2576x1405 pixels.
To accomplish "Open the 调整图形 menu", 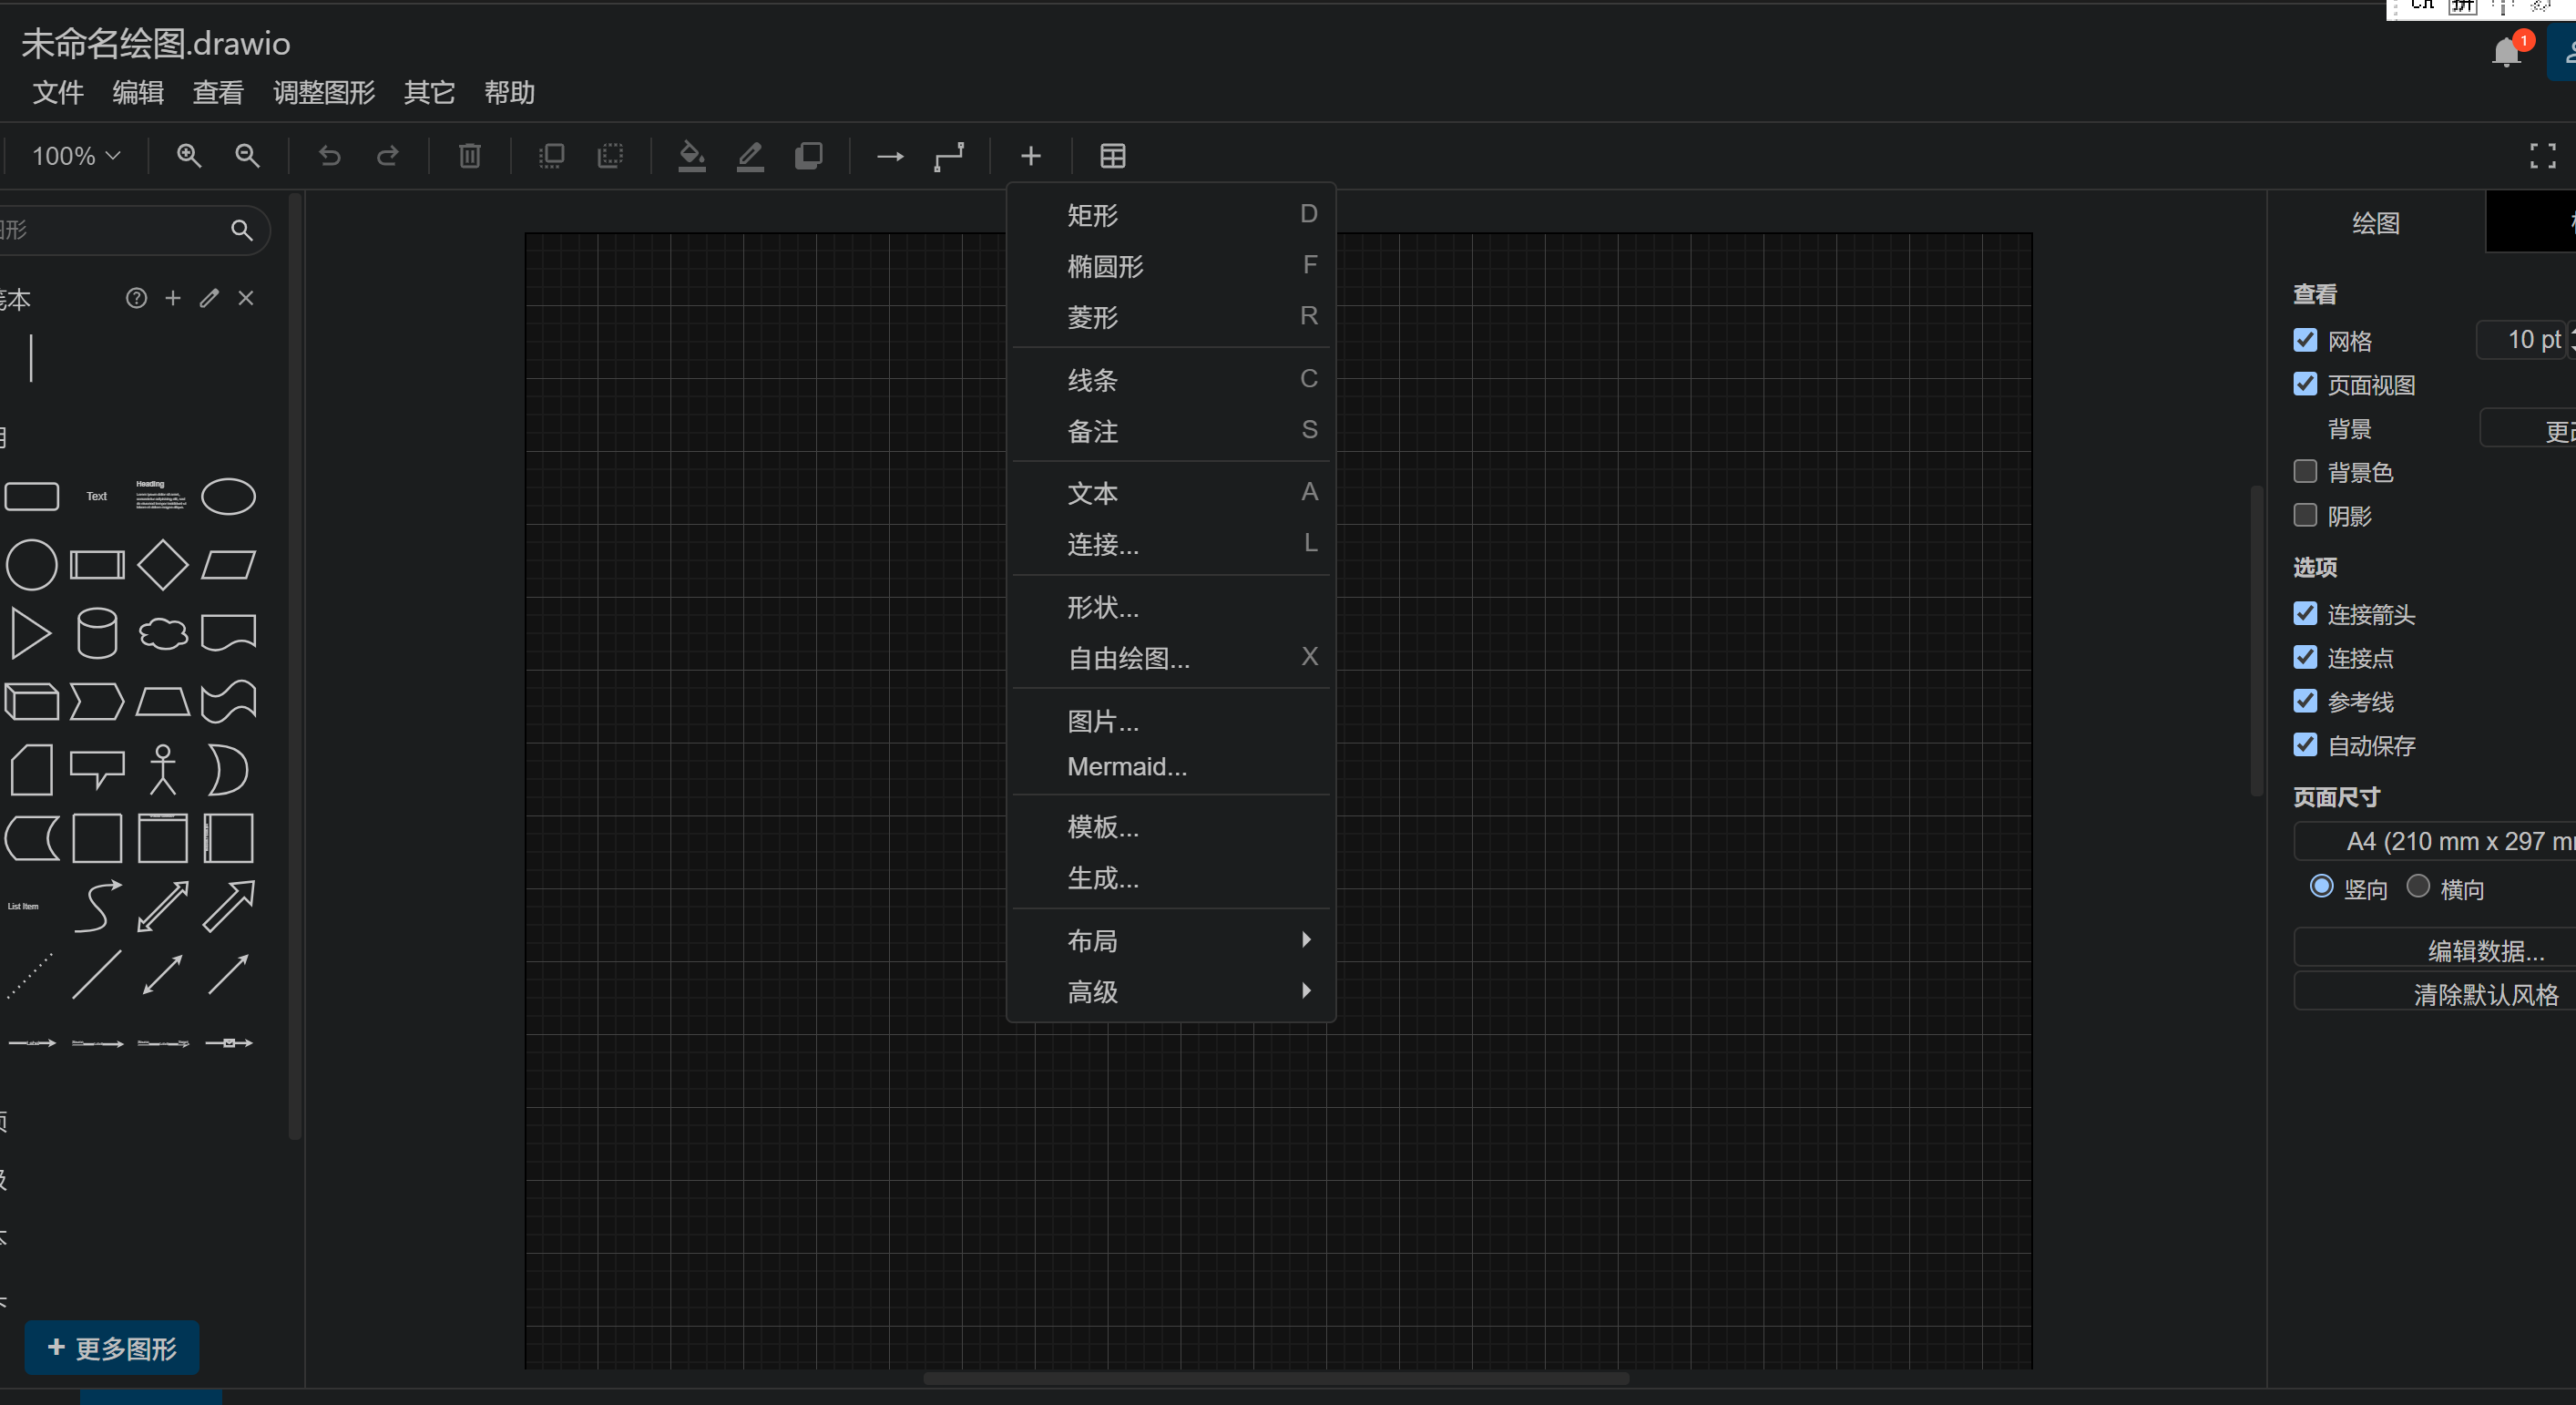I will tap(324, 93).
